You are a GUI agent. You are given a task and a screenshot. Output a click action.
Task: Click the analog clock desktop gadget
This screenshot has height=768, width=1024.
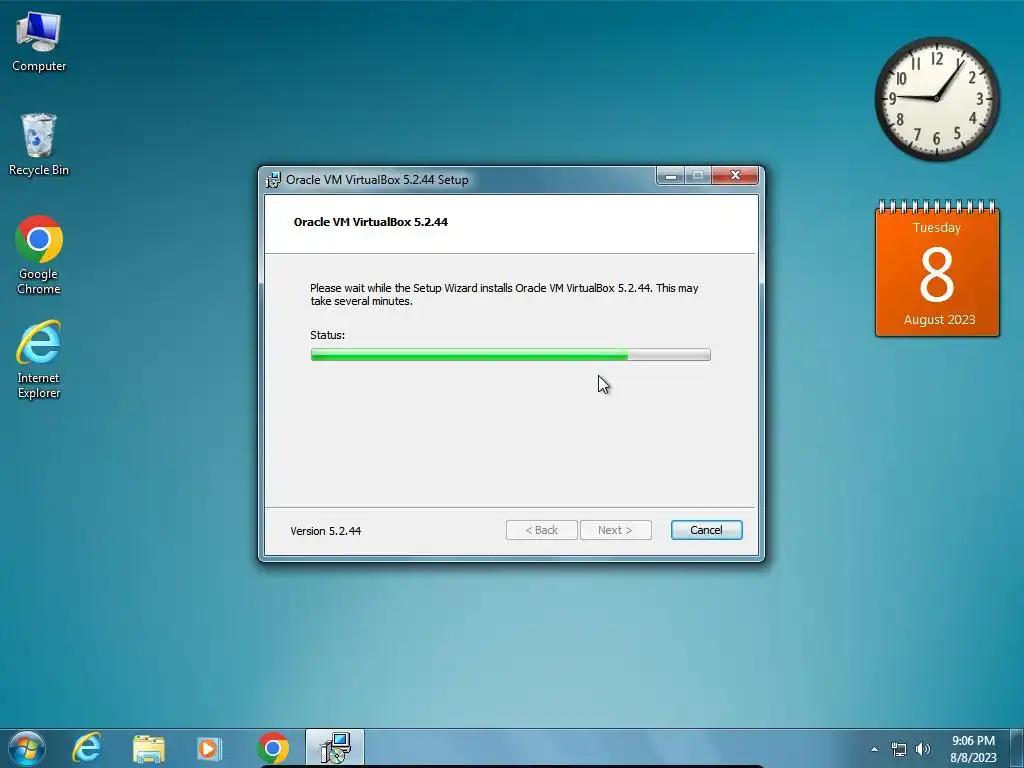coord(936,98)
